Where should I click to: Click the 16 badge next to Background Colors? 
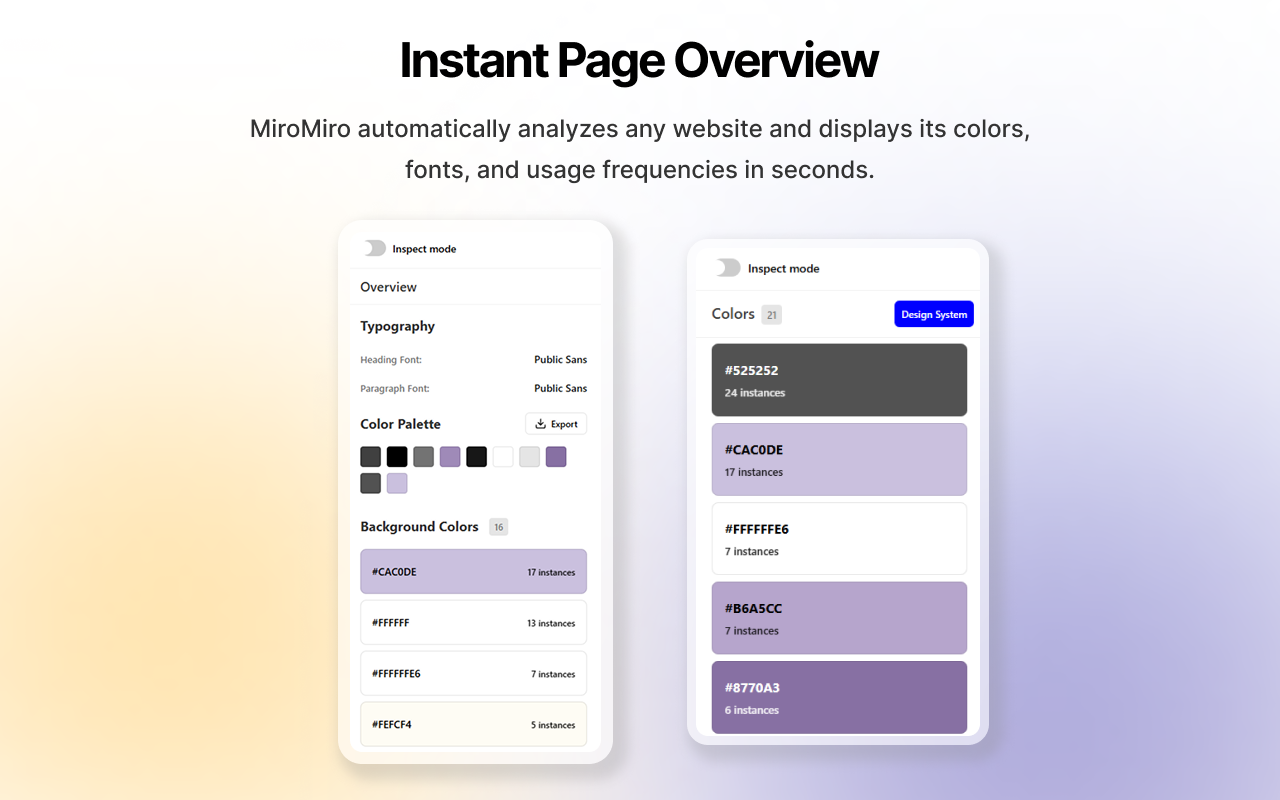pyautogui.click(x=498, y=527)
